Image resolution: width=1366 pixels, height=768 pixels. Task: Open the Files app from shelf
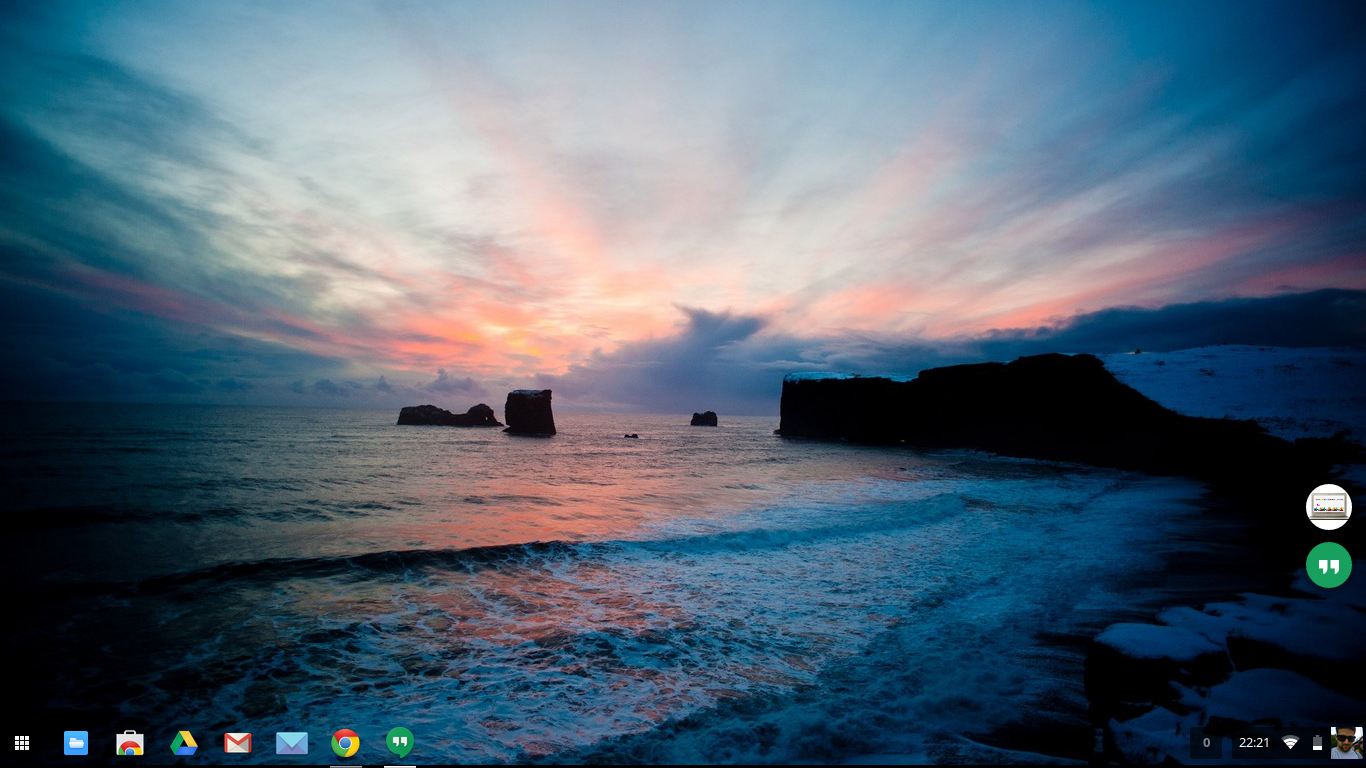(x=76, y=743)
